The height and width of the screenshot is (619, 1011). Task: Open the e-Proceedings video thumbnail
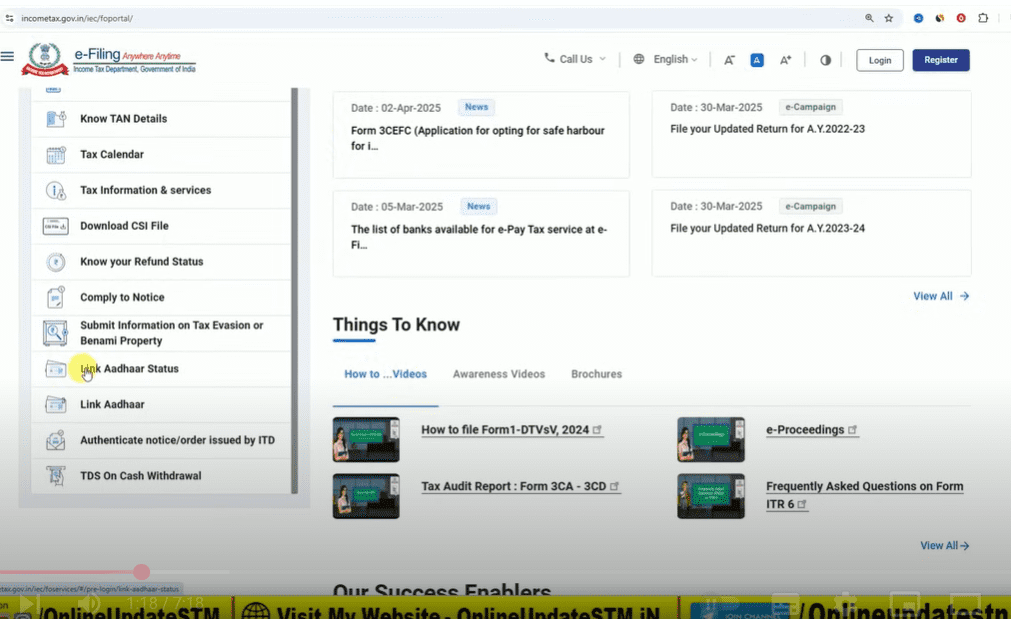coord(711,440)
